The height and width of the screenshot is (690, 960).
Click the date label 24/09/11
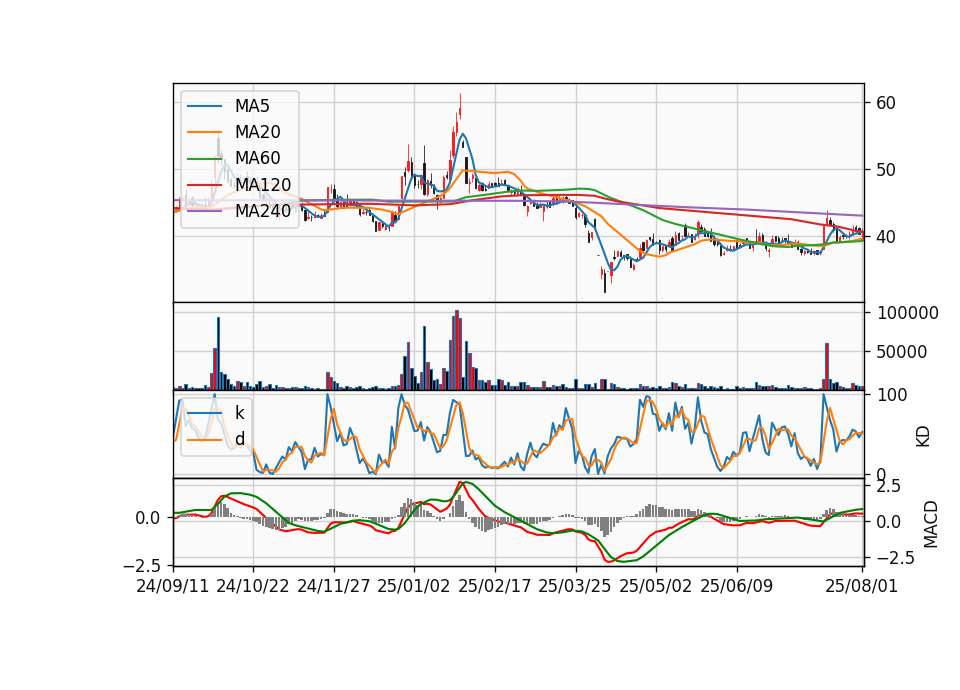pyautogui.click(x=173, y=586)
